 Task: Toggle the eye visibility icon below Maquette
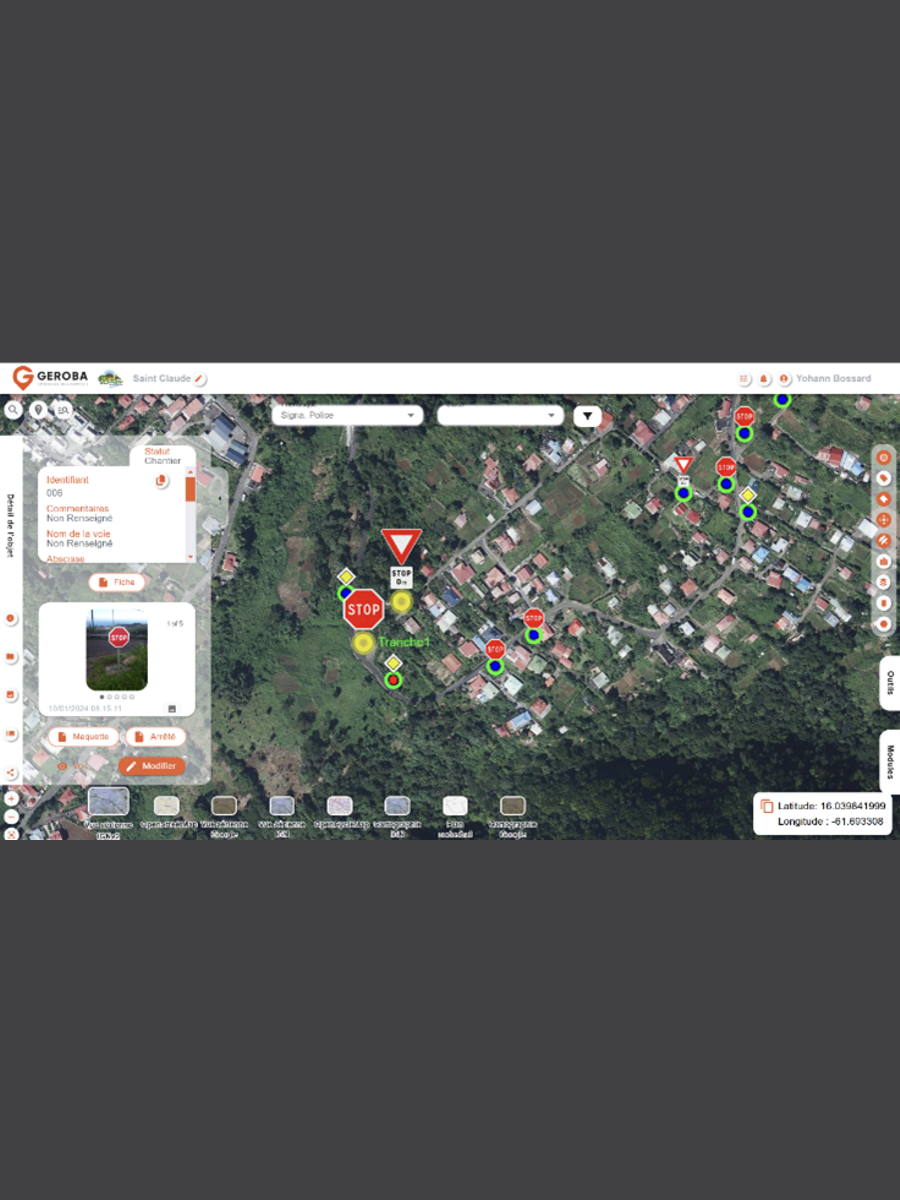(x=63, y=766)
